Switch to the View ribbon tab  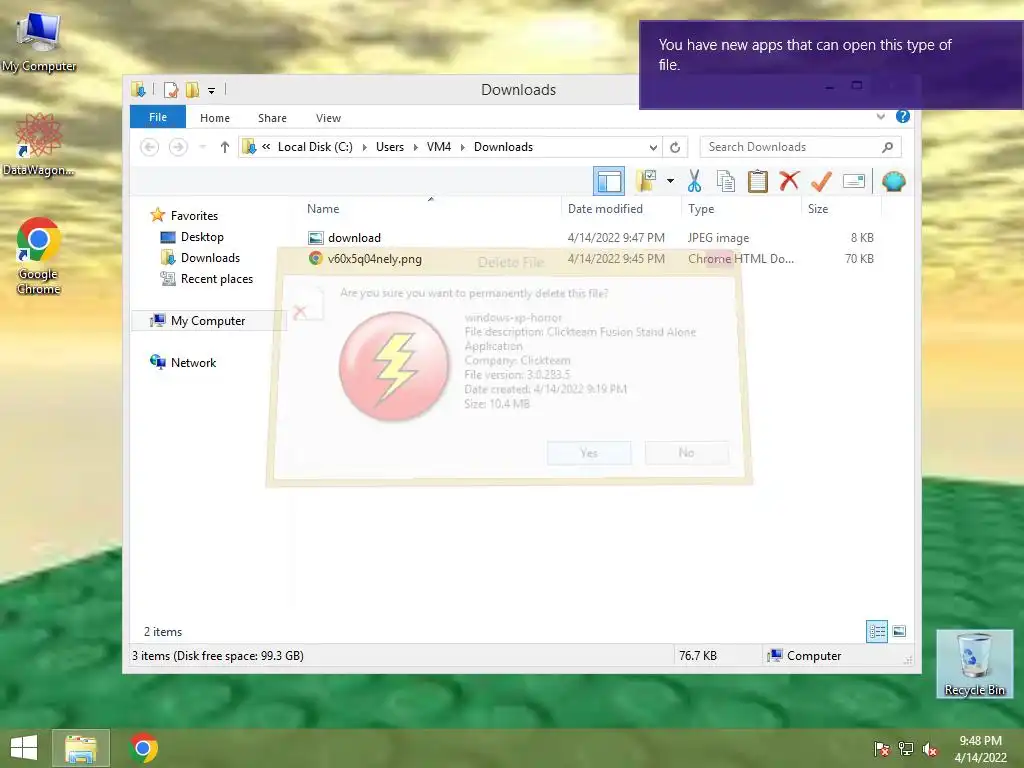pyautogui.click(x=328, y=118)
